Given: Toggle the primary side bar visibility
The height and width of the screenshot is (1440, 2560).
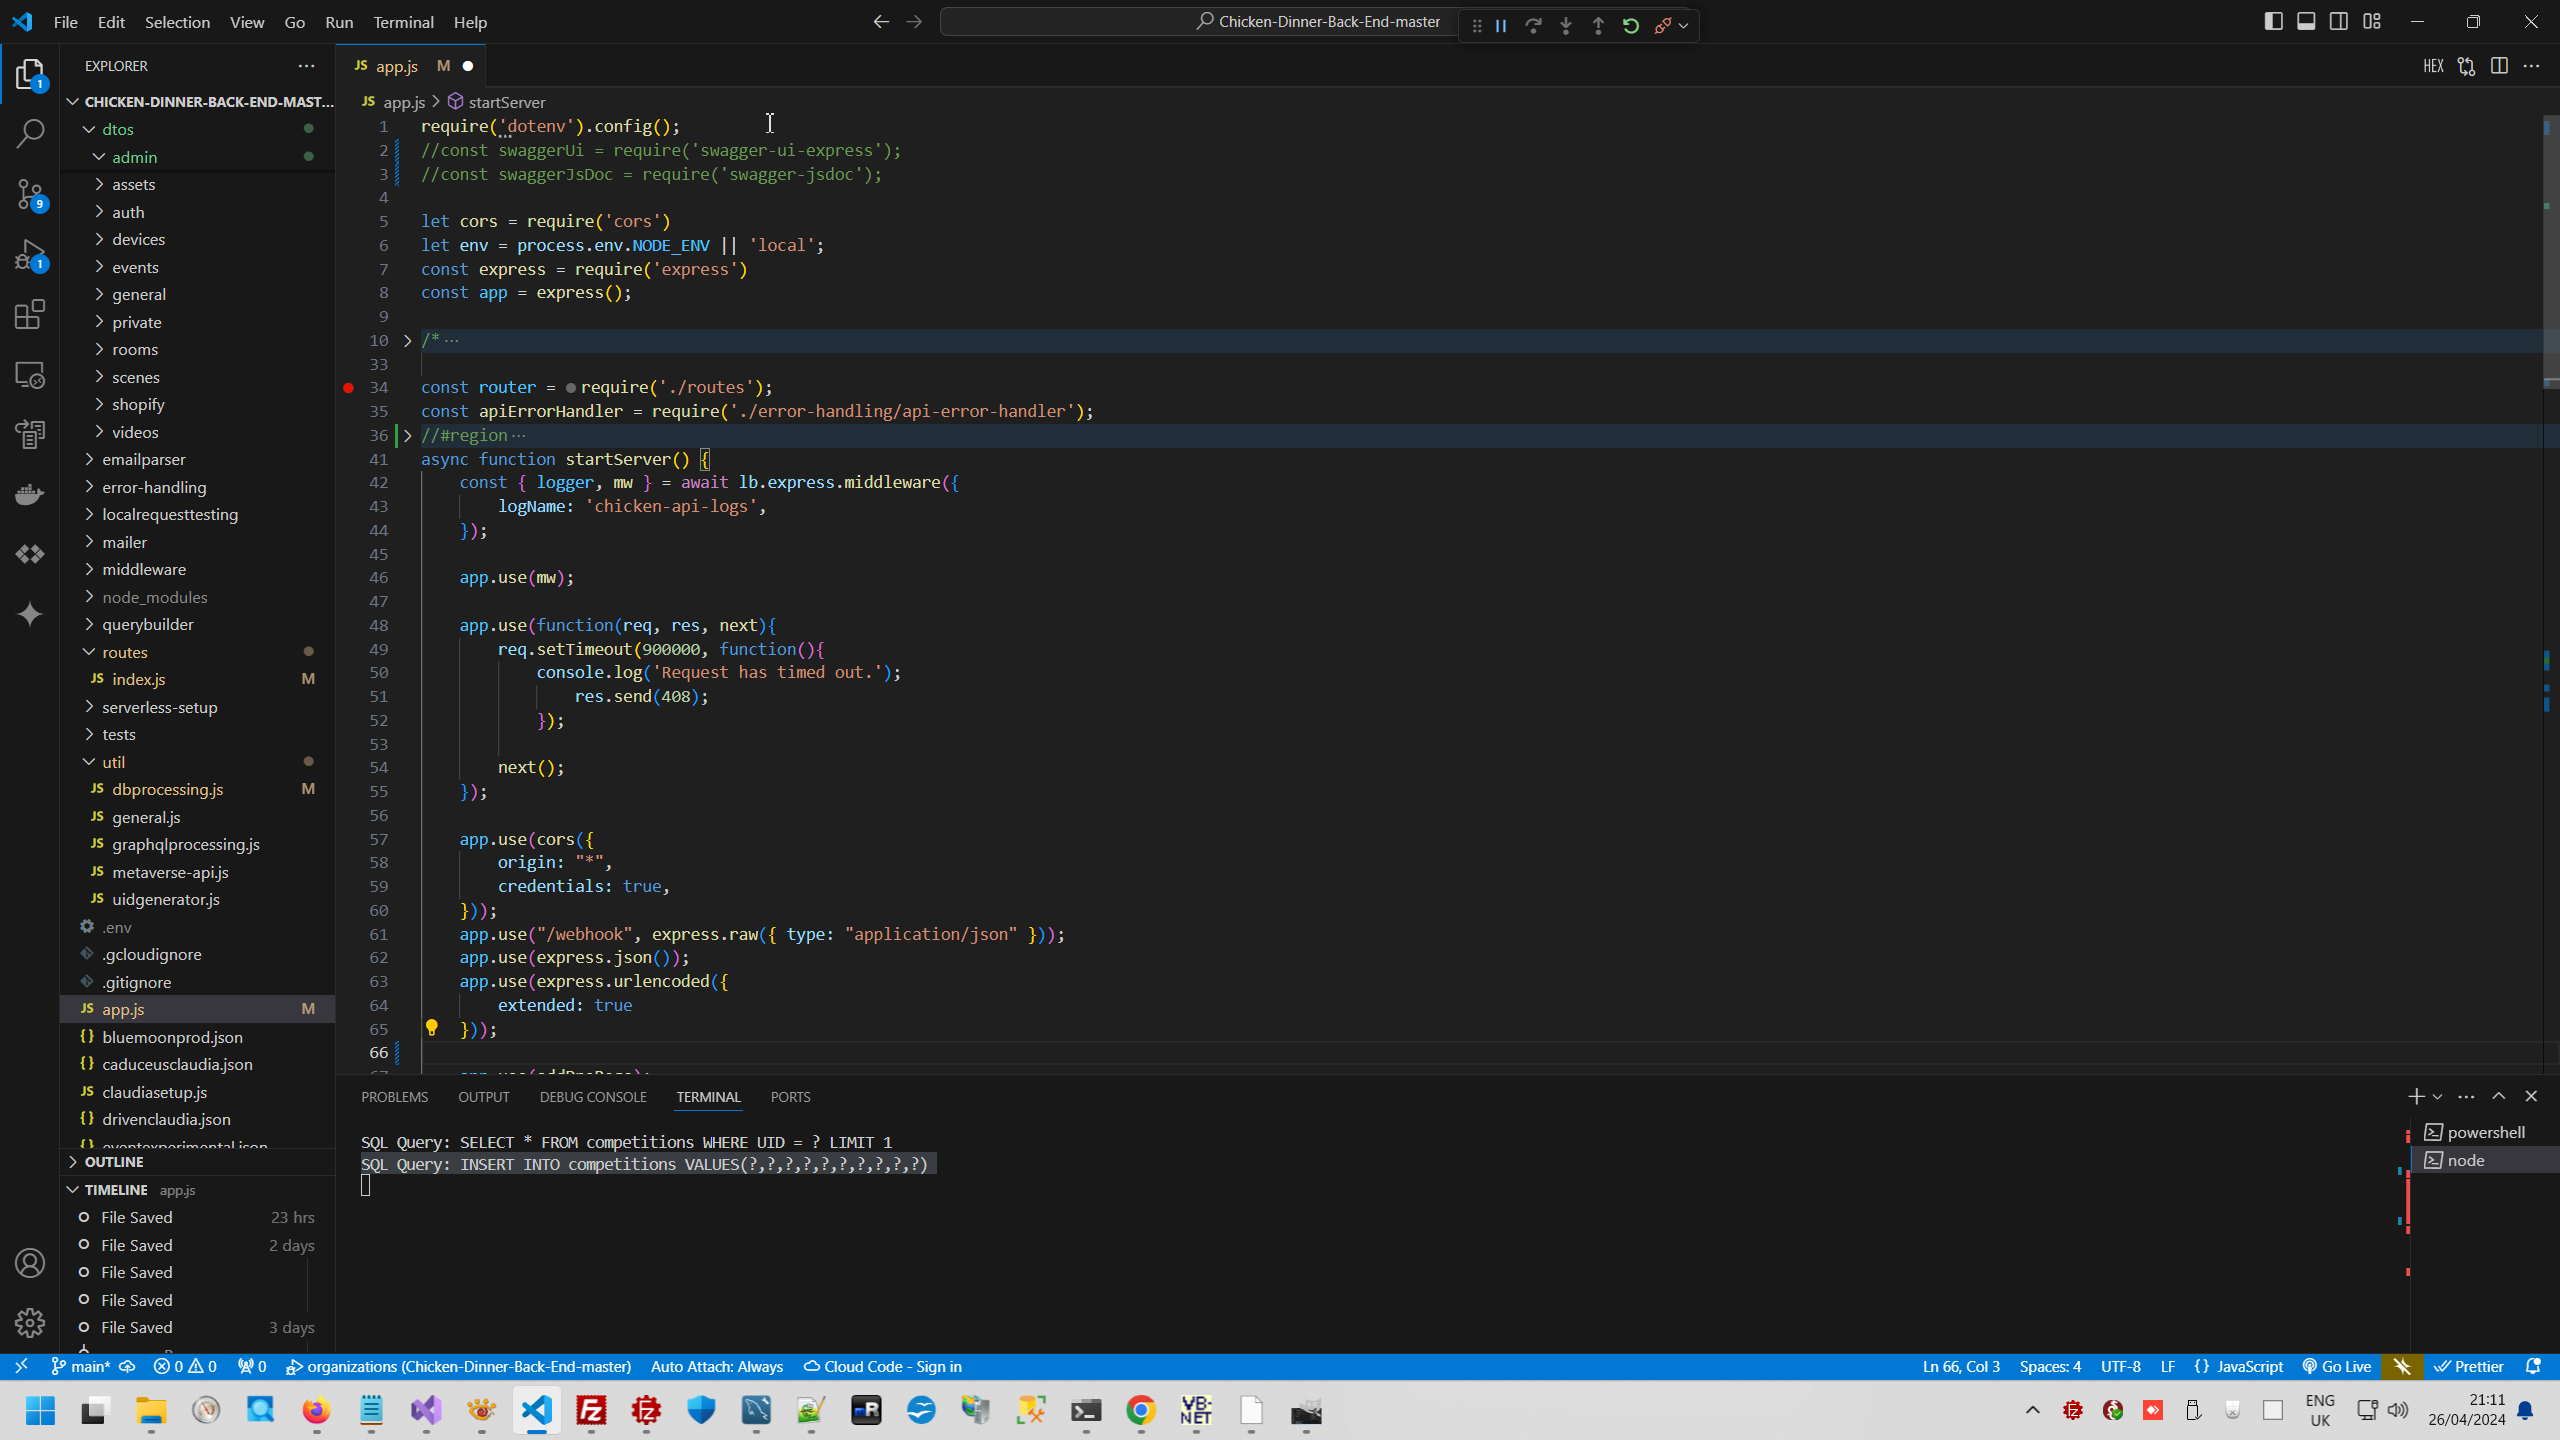Looking at the screenshot, I should (x=2273, y=22).
